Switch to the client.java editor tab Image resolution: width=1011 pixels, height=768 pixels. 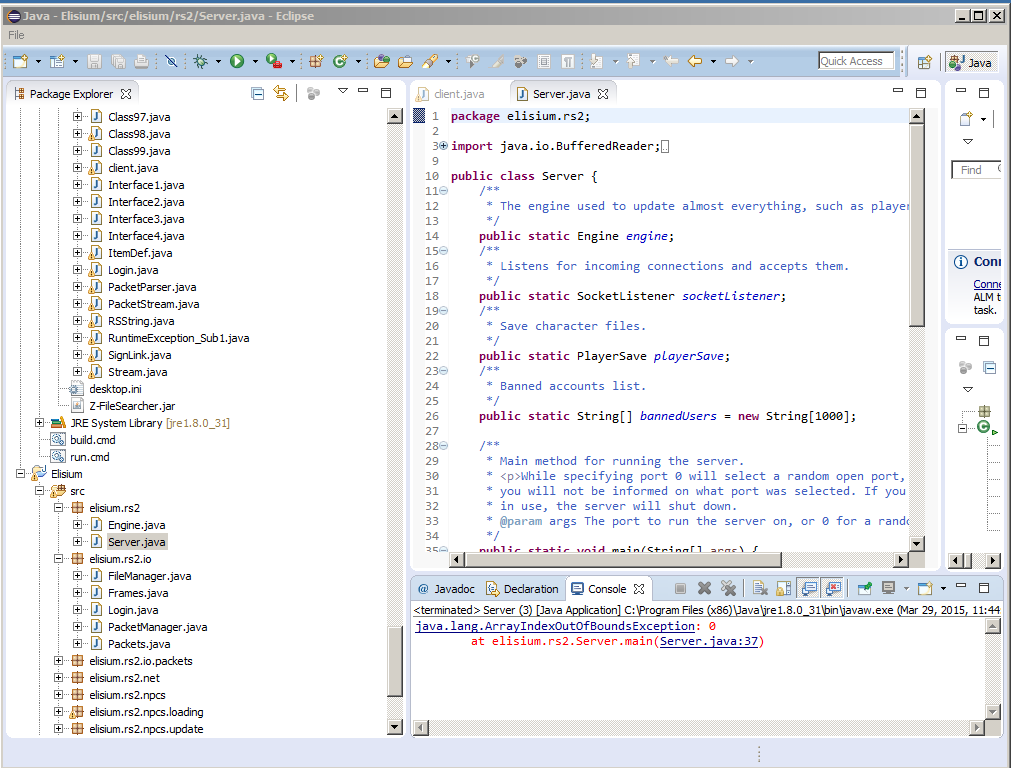pyautogui.click(x=458, y=94)
